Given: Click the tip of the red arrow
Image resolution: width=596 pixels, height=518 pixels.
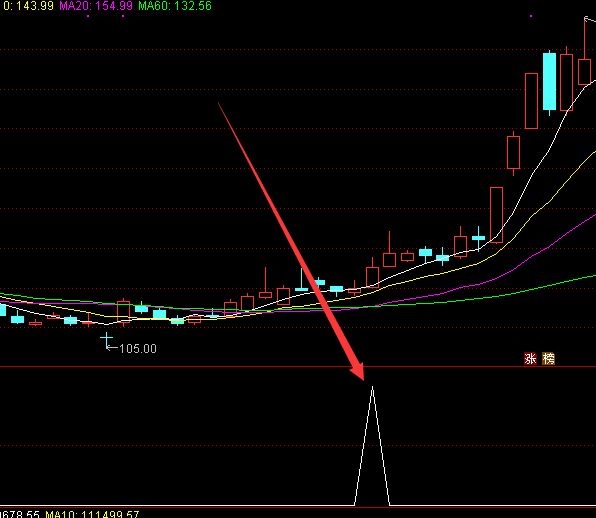Looking at the screenshot, I should click(x=363, y=379).
